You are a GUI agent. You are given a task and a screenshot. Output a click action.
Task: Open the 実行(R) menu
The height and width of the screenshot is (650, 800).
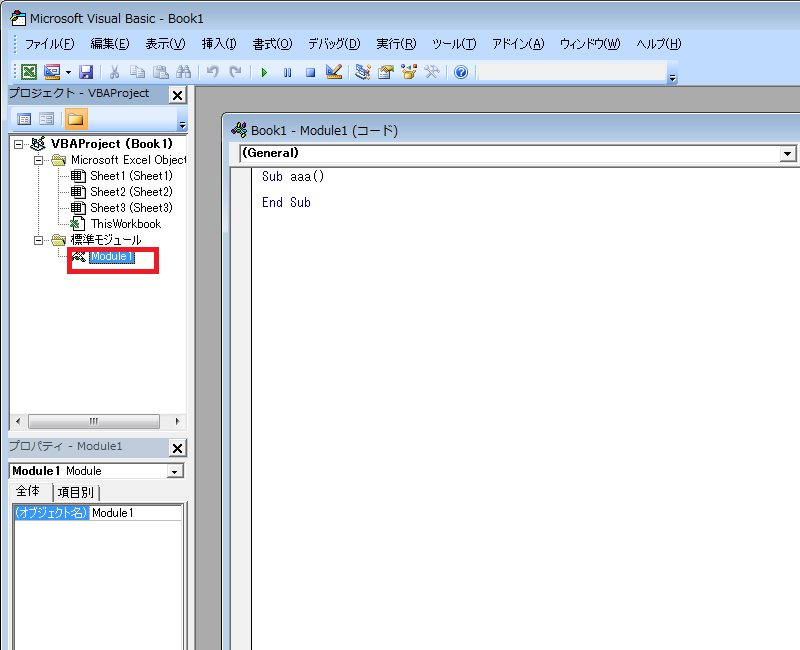tap(396, 44)
